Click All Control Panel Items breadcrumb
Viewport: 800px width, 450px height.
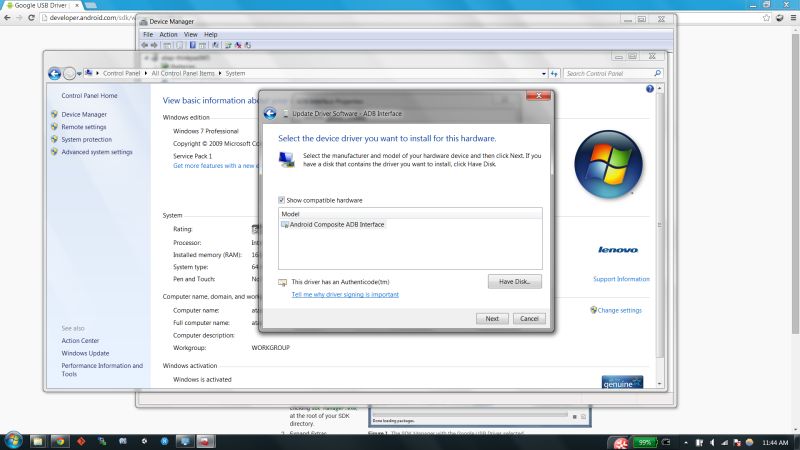[x=183, y=73]
